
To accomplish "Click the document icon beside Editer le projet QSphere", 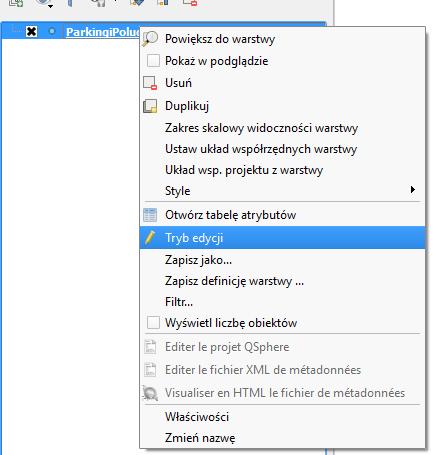I will (x=150, y=347).
